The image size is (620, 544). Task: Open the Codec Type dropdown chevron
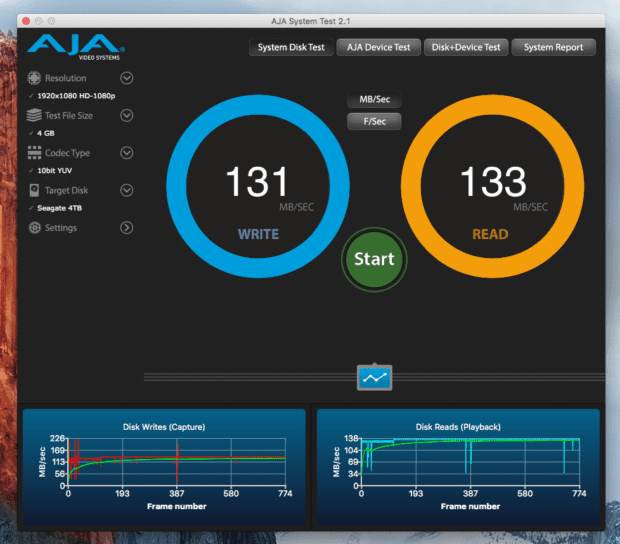(127, 153)
